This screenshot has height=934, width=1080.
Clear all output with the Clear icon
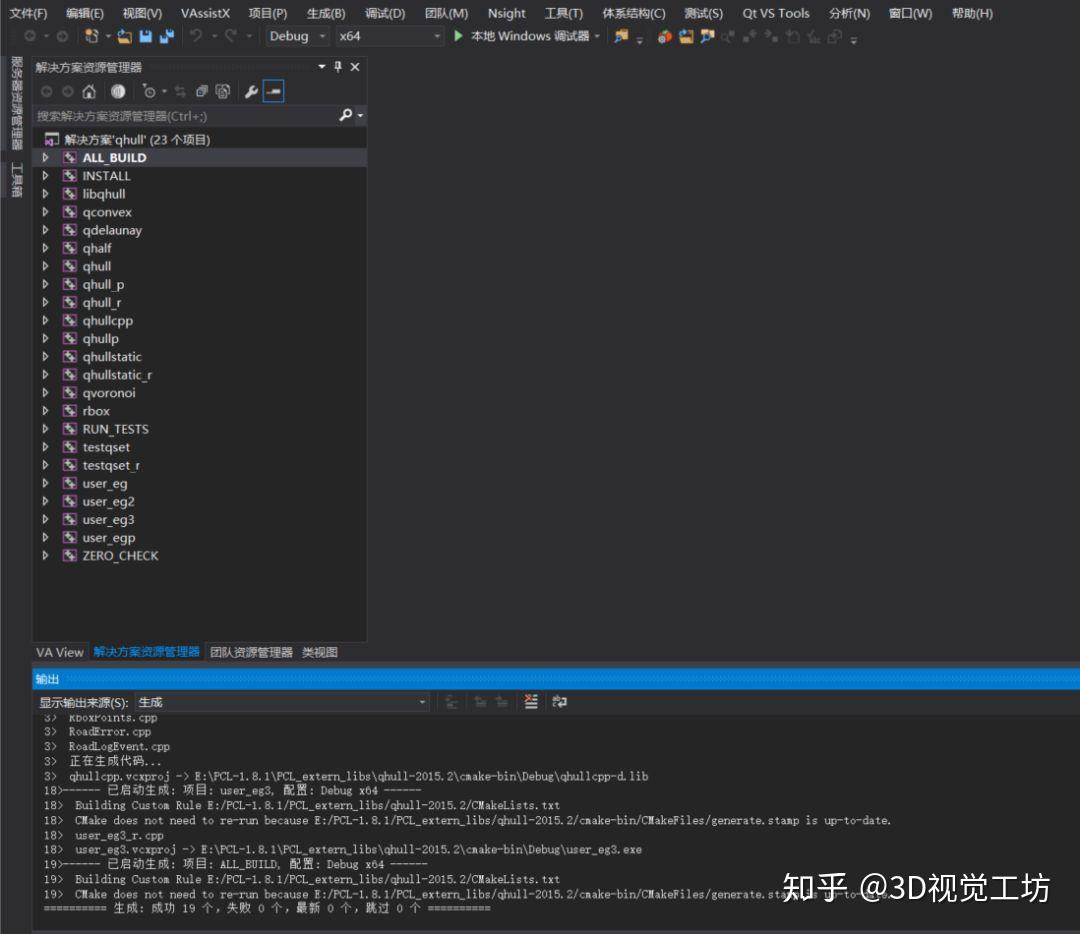(x=531, y=702)
